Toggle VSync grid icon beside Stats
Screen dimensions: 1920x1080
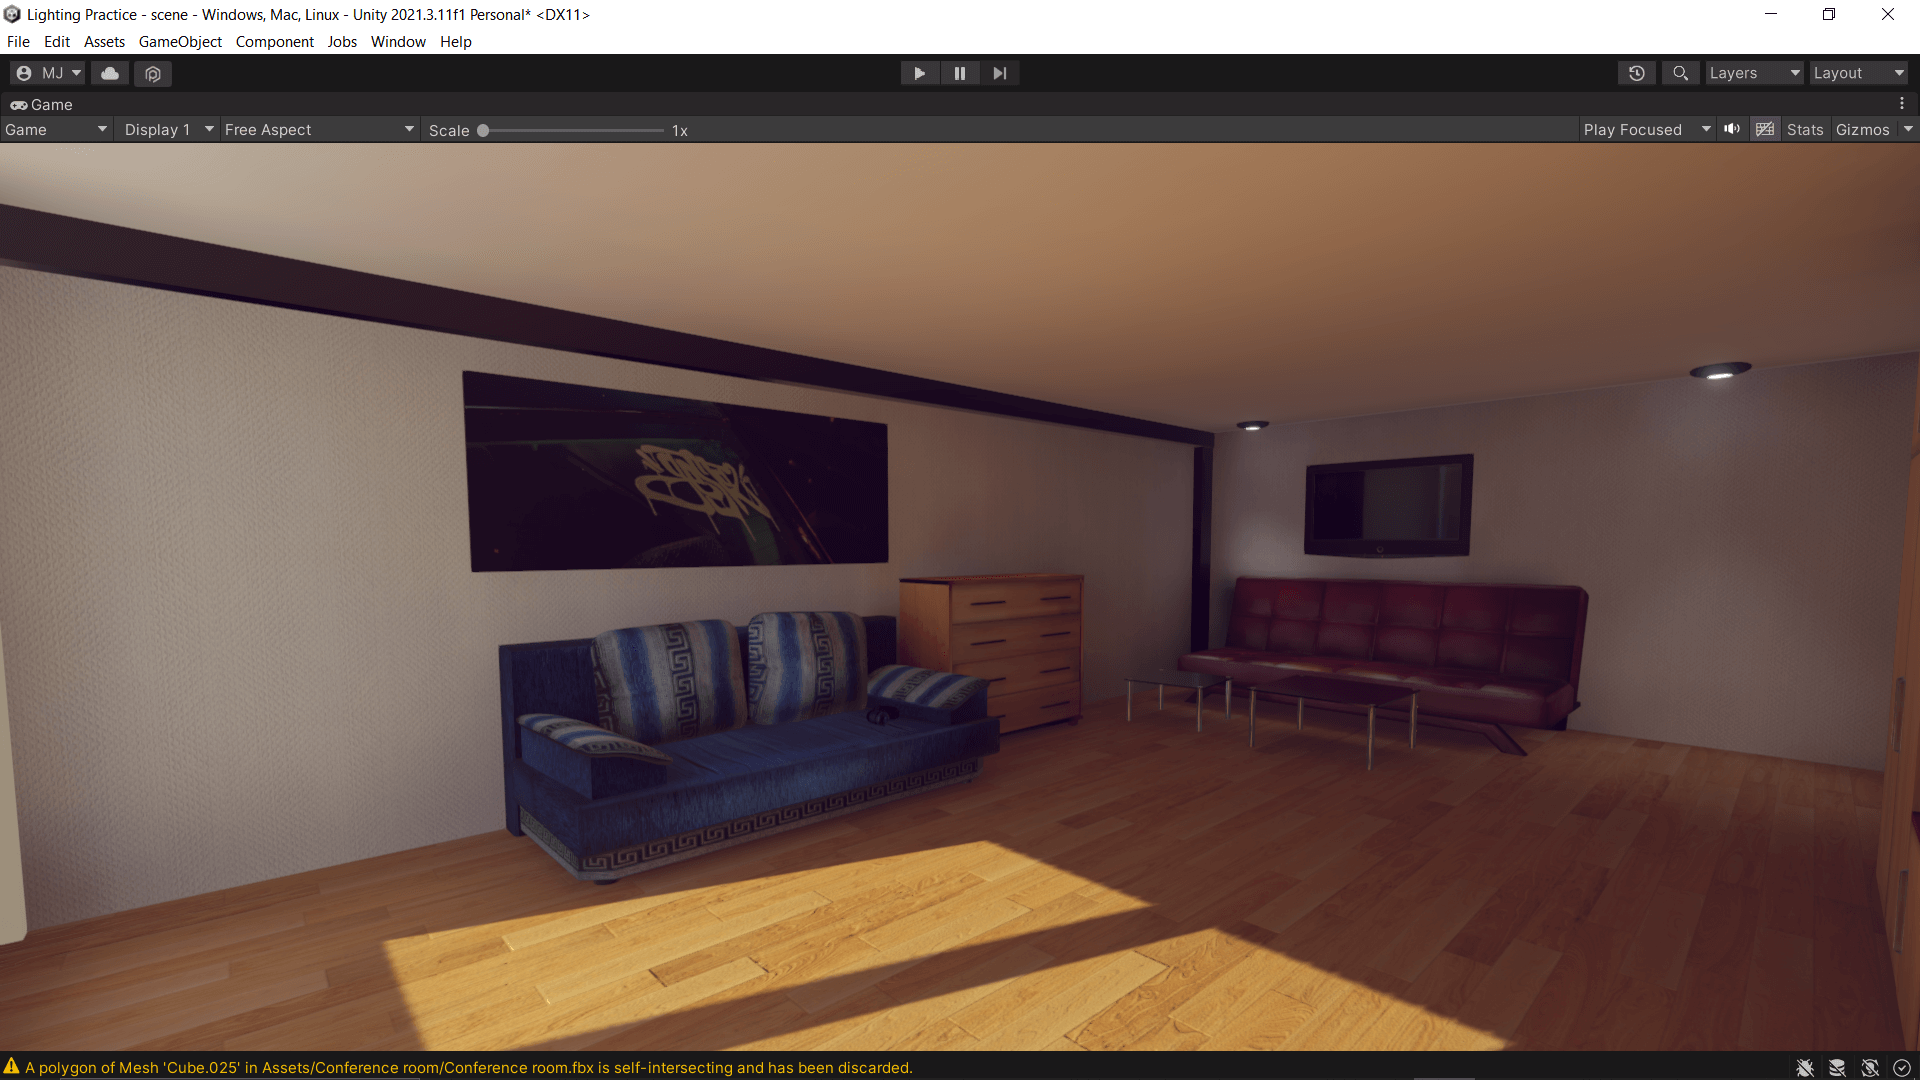click(1765, 129)
